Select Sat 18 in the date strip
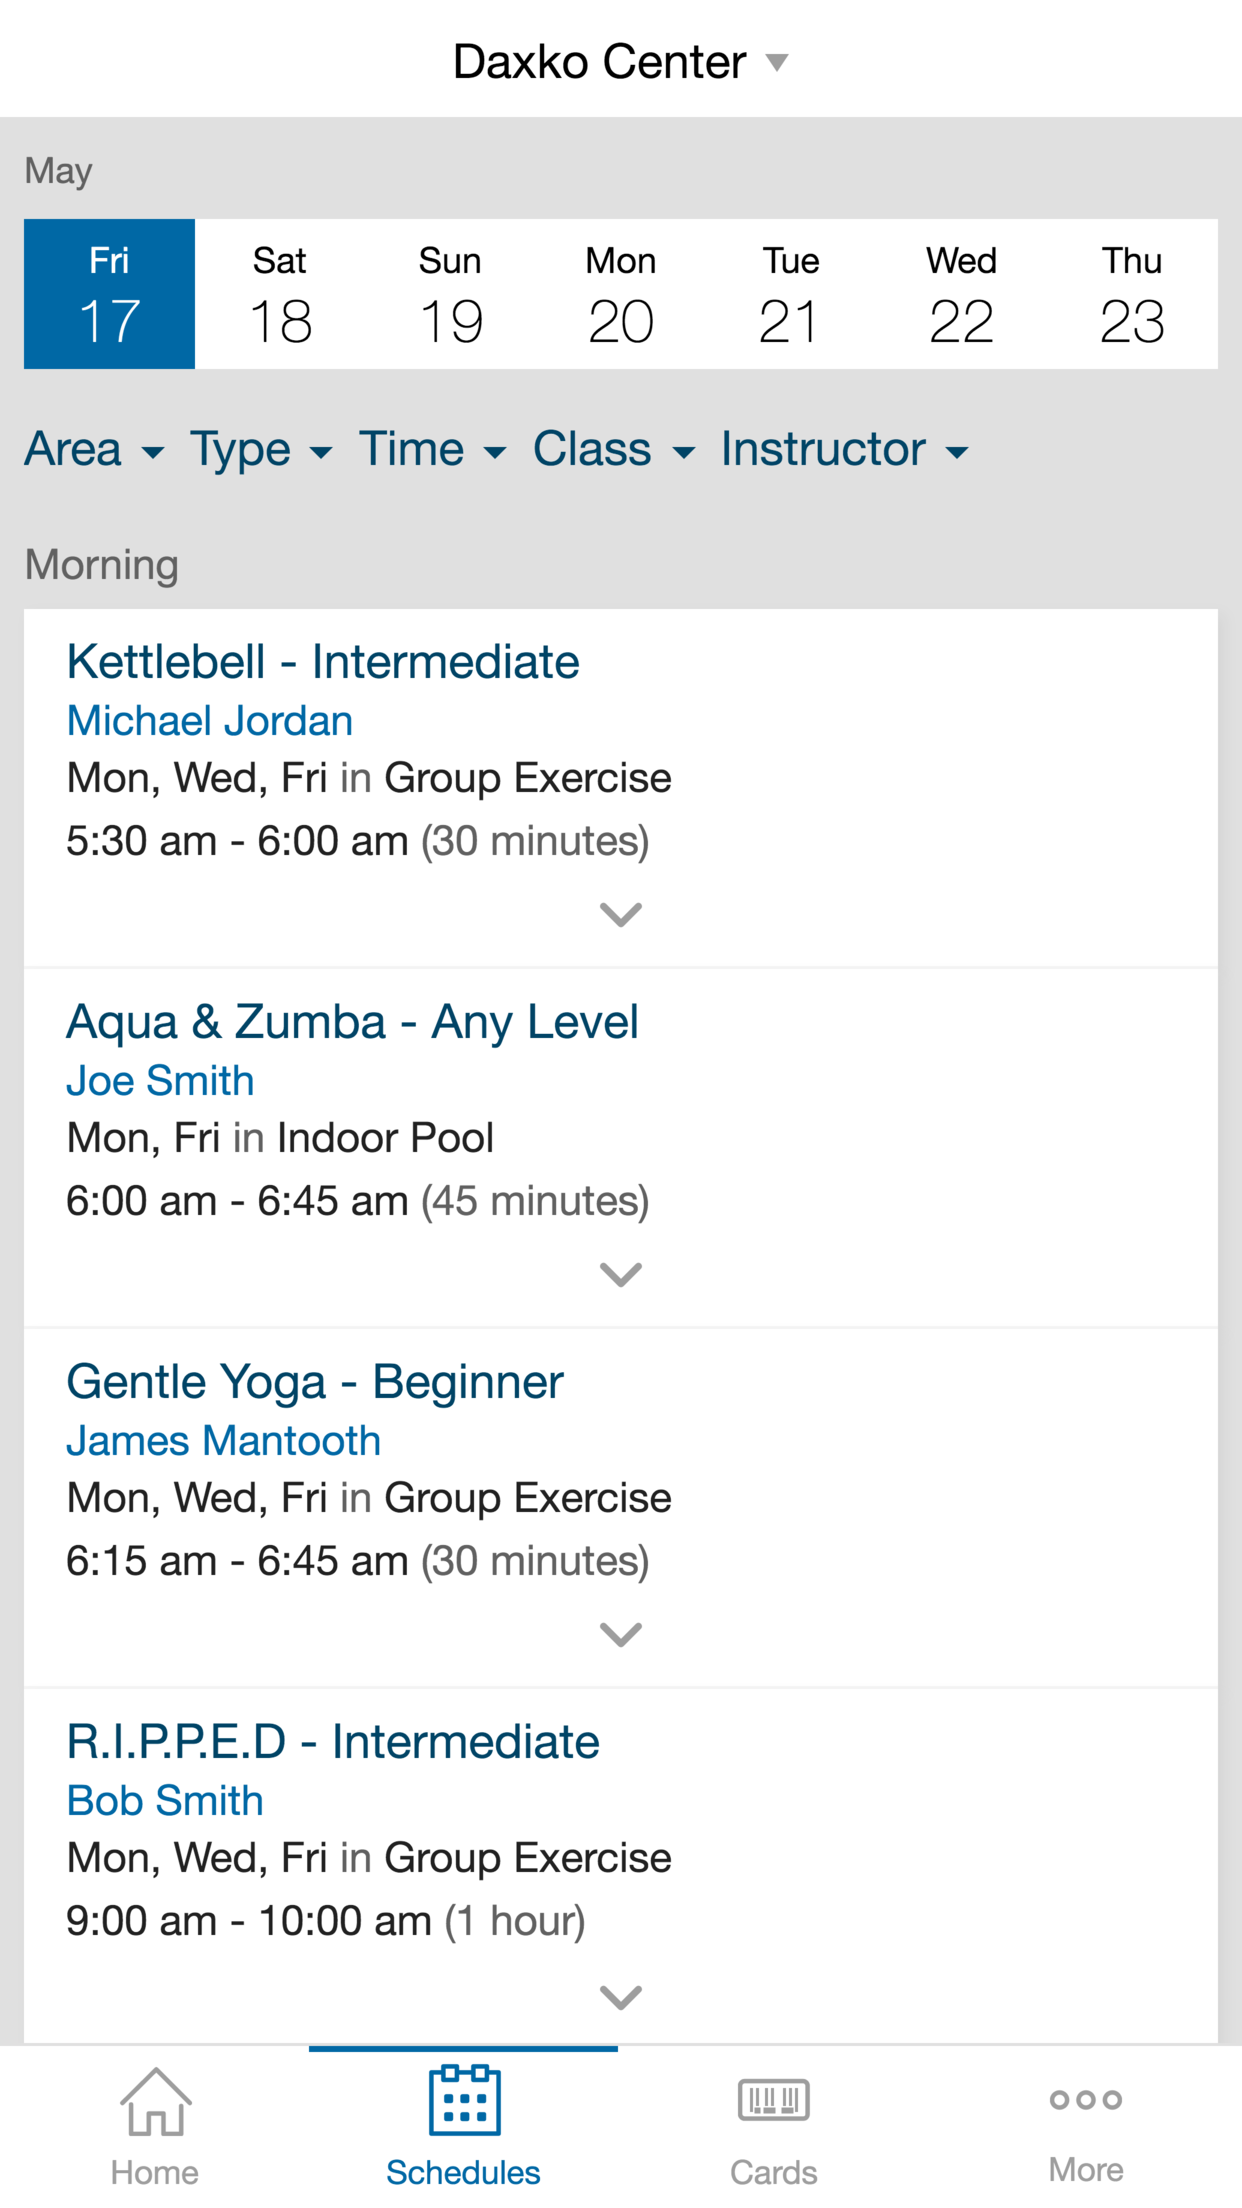The height and width of the screenshot is (2208, 1242). click(x=280, y=294)
